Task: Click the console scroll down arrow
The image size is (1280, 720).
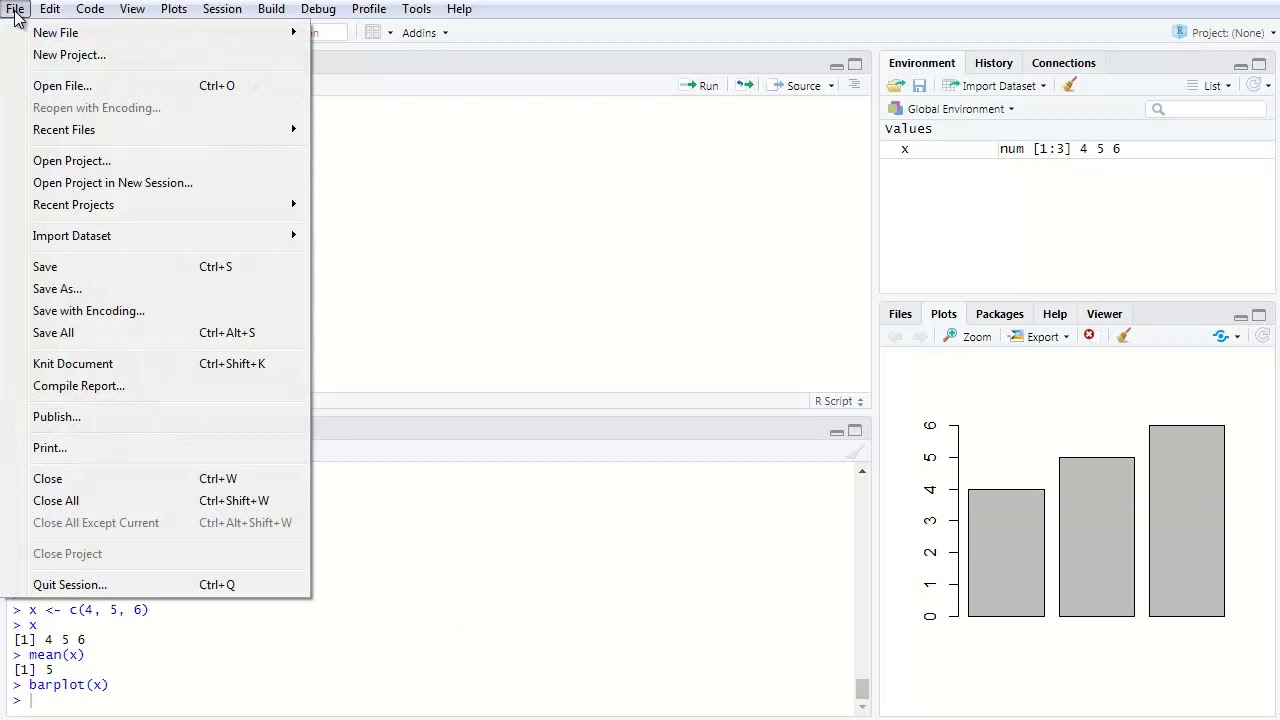Action: coord(862,707)
